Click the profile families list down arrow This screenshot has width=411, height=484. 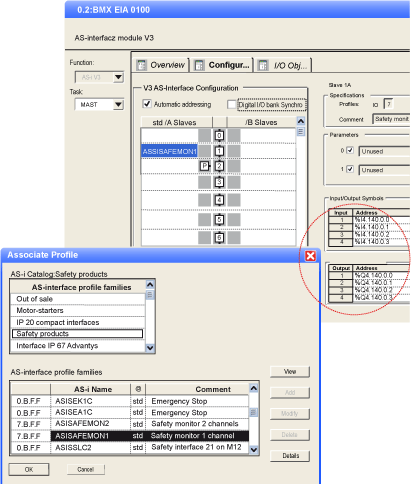[x=150, y=348]
